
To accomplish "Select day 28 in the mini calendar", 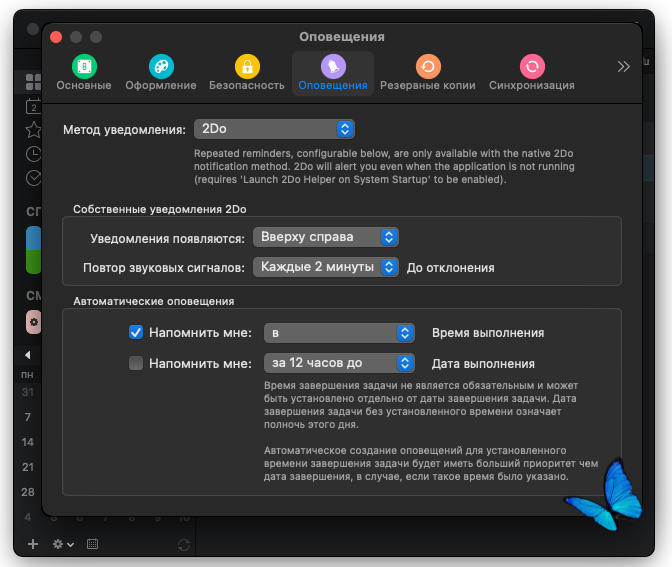I will pos(28,492).
